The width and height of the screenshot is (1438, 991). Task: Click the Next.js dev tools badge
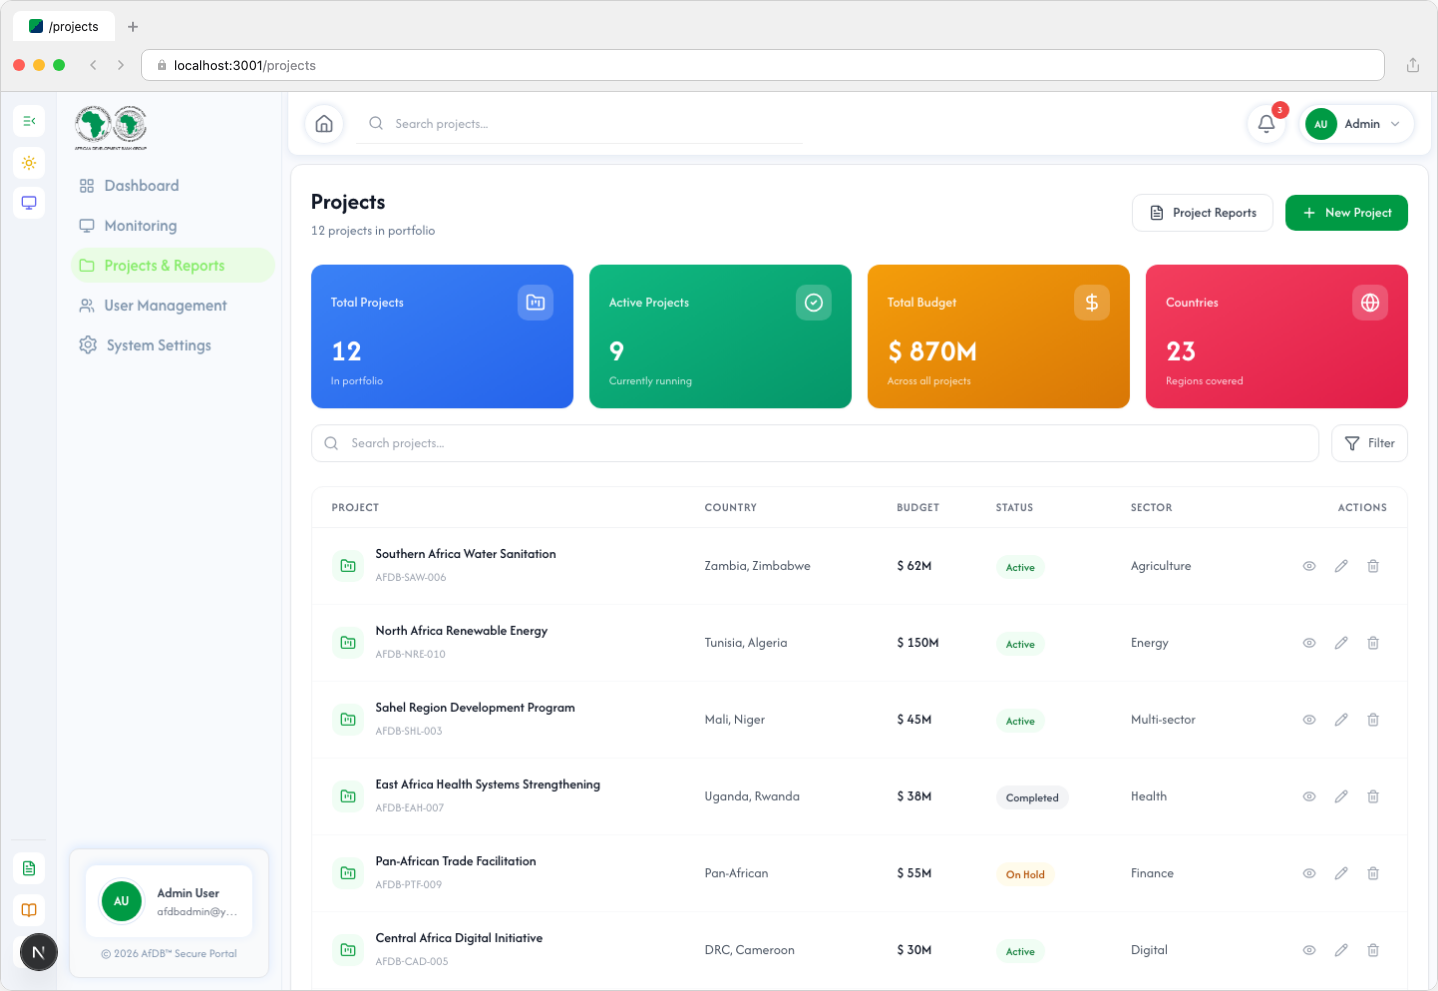click(x=39, y=953)
